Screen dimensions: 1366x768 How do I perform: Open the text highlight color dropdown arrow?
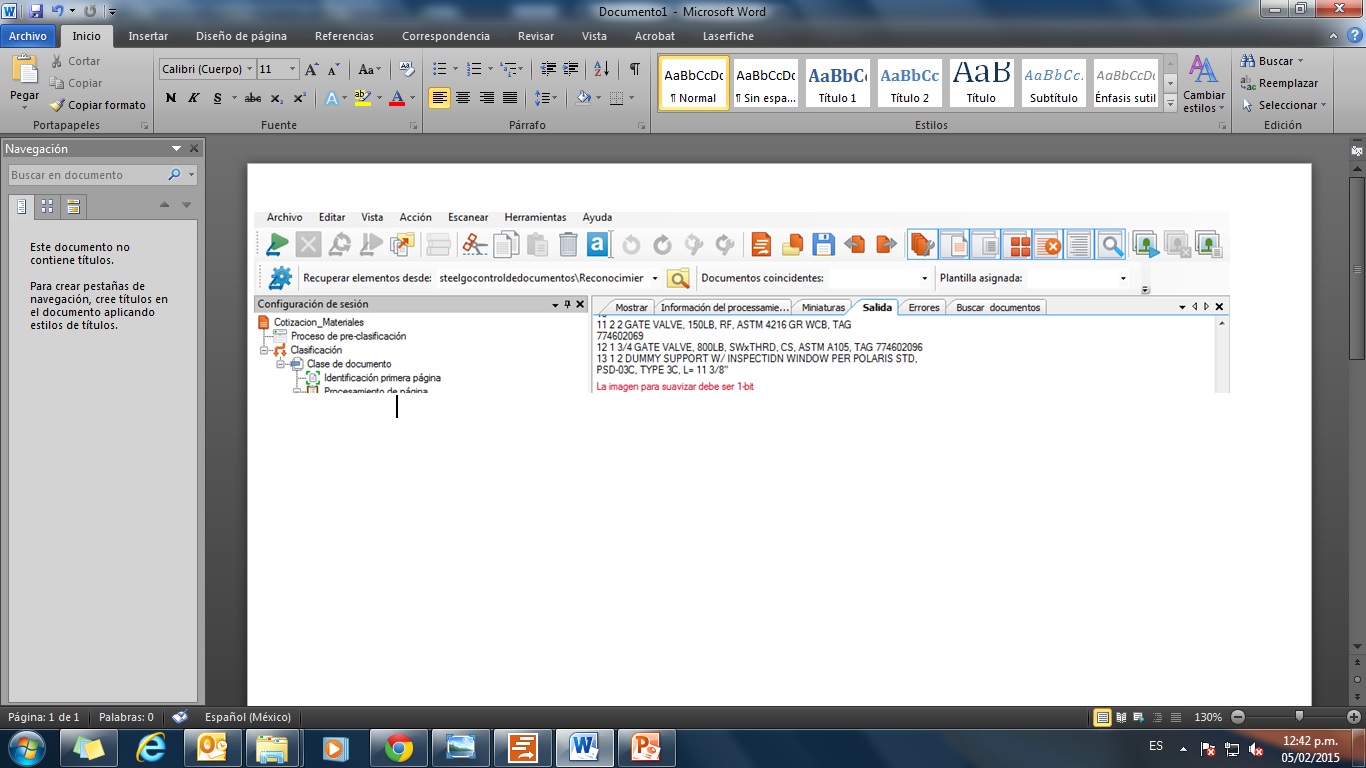[x=378, y=98]
